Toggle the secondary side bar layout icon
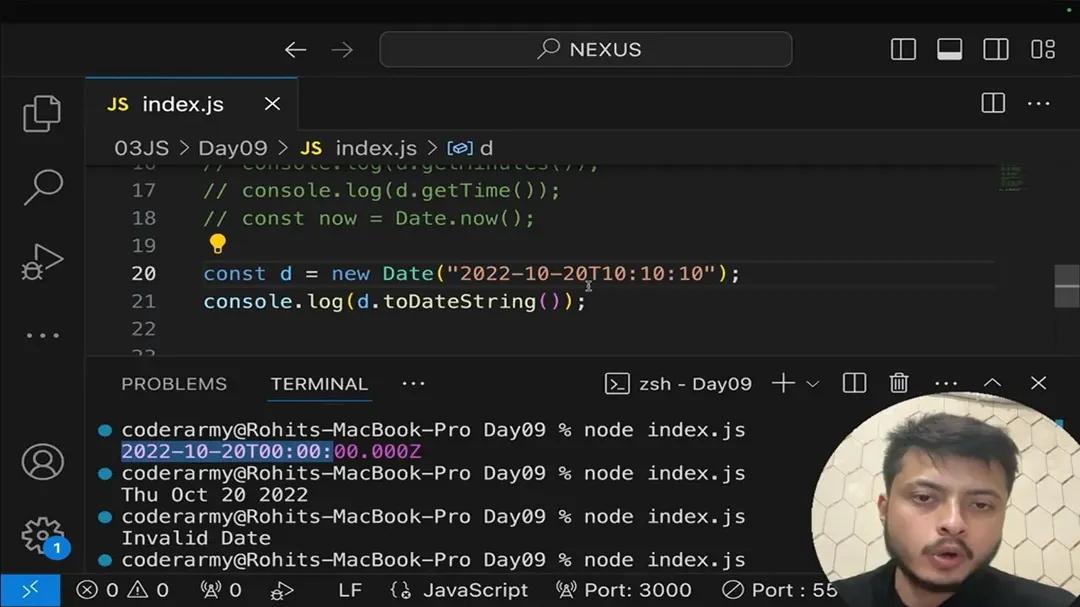 pos(996,50)
